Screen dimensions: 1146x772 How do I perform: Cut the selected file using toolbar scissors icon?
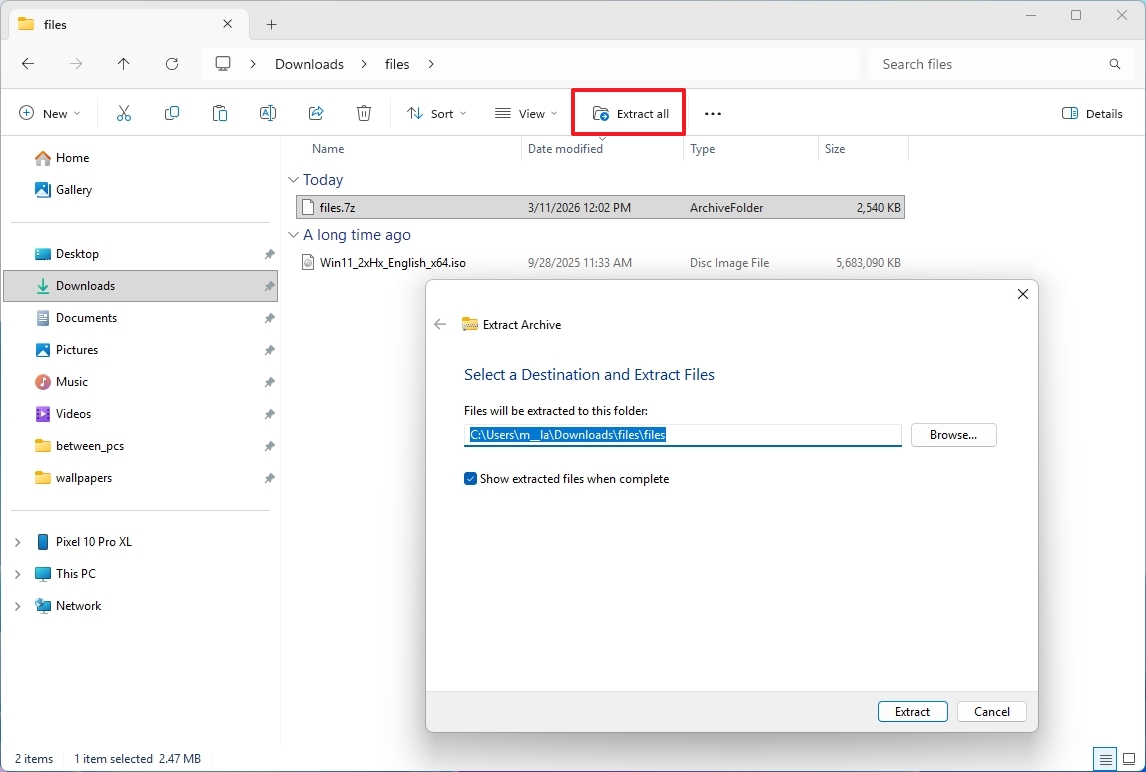coord(124,113)
